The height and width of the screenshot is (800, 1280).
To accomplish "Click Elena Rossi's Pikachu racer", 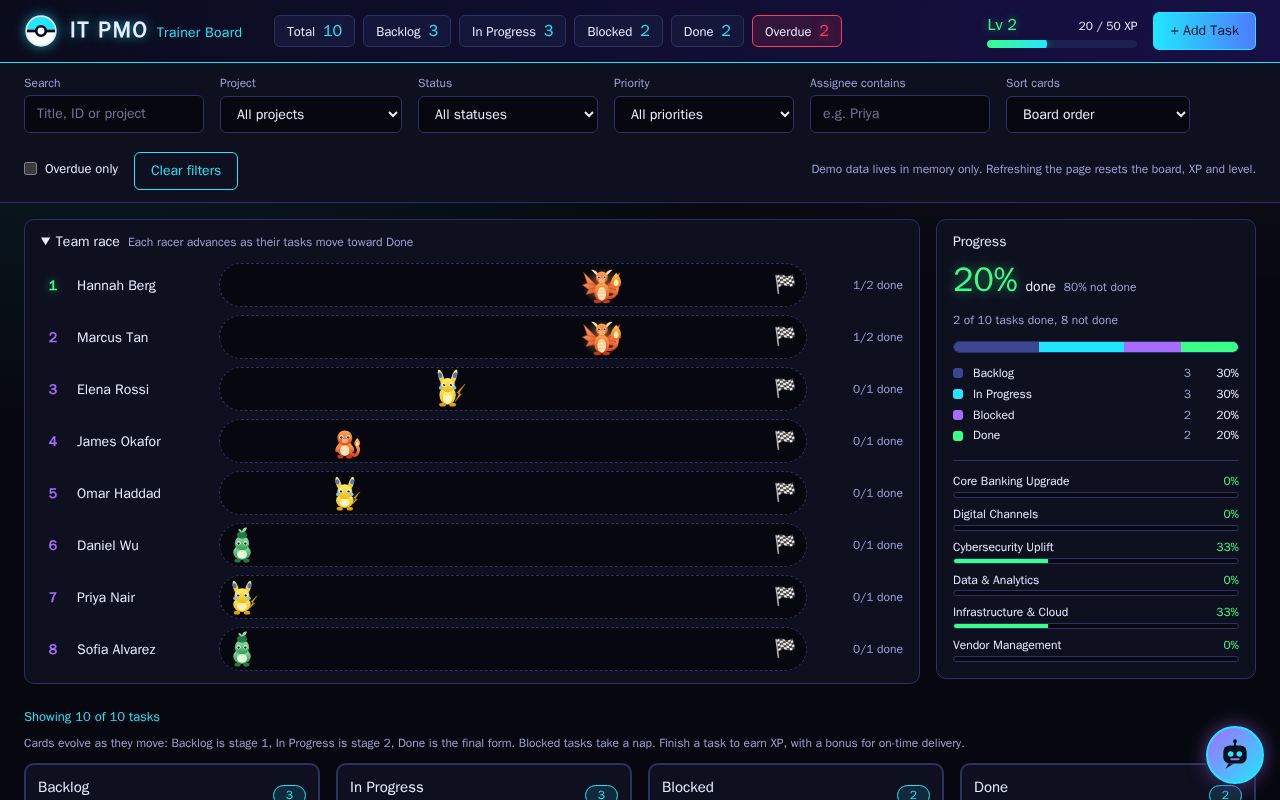I will (449, 388).
